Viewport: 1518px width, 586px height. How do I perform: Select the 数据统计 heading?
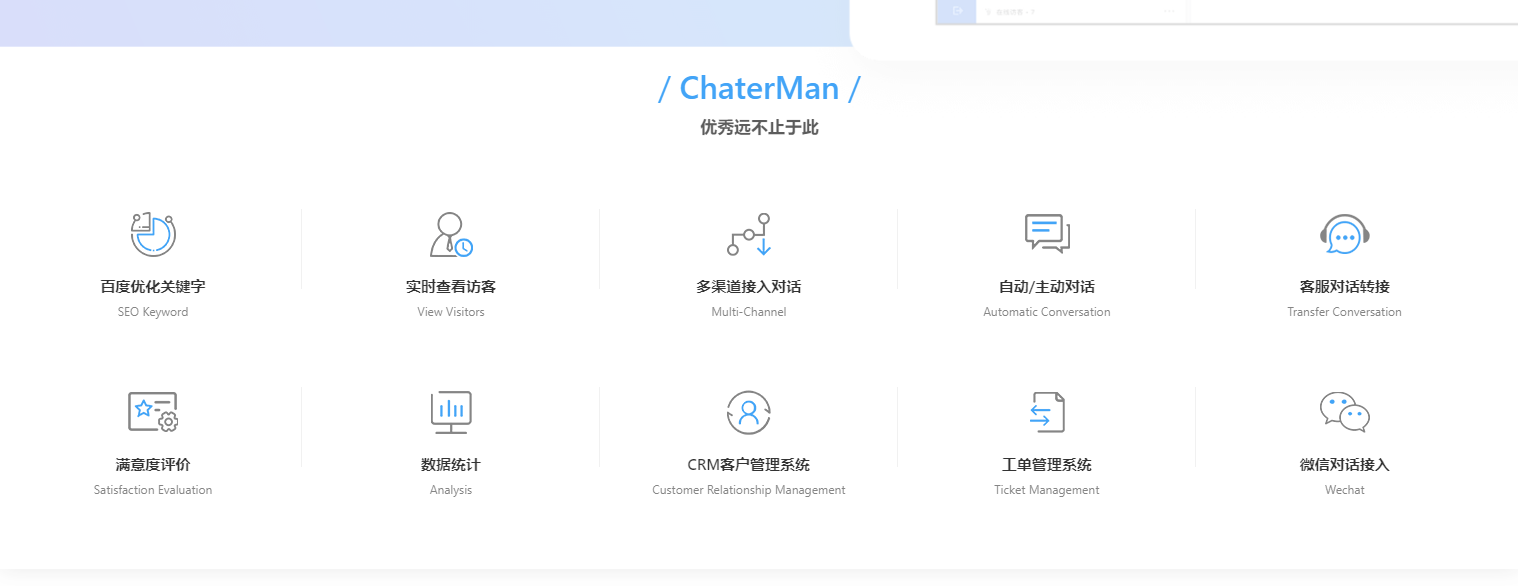tap(451, 465)
